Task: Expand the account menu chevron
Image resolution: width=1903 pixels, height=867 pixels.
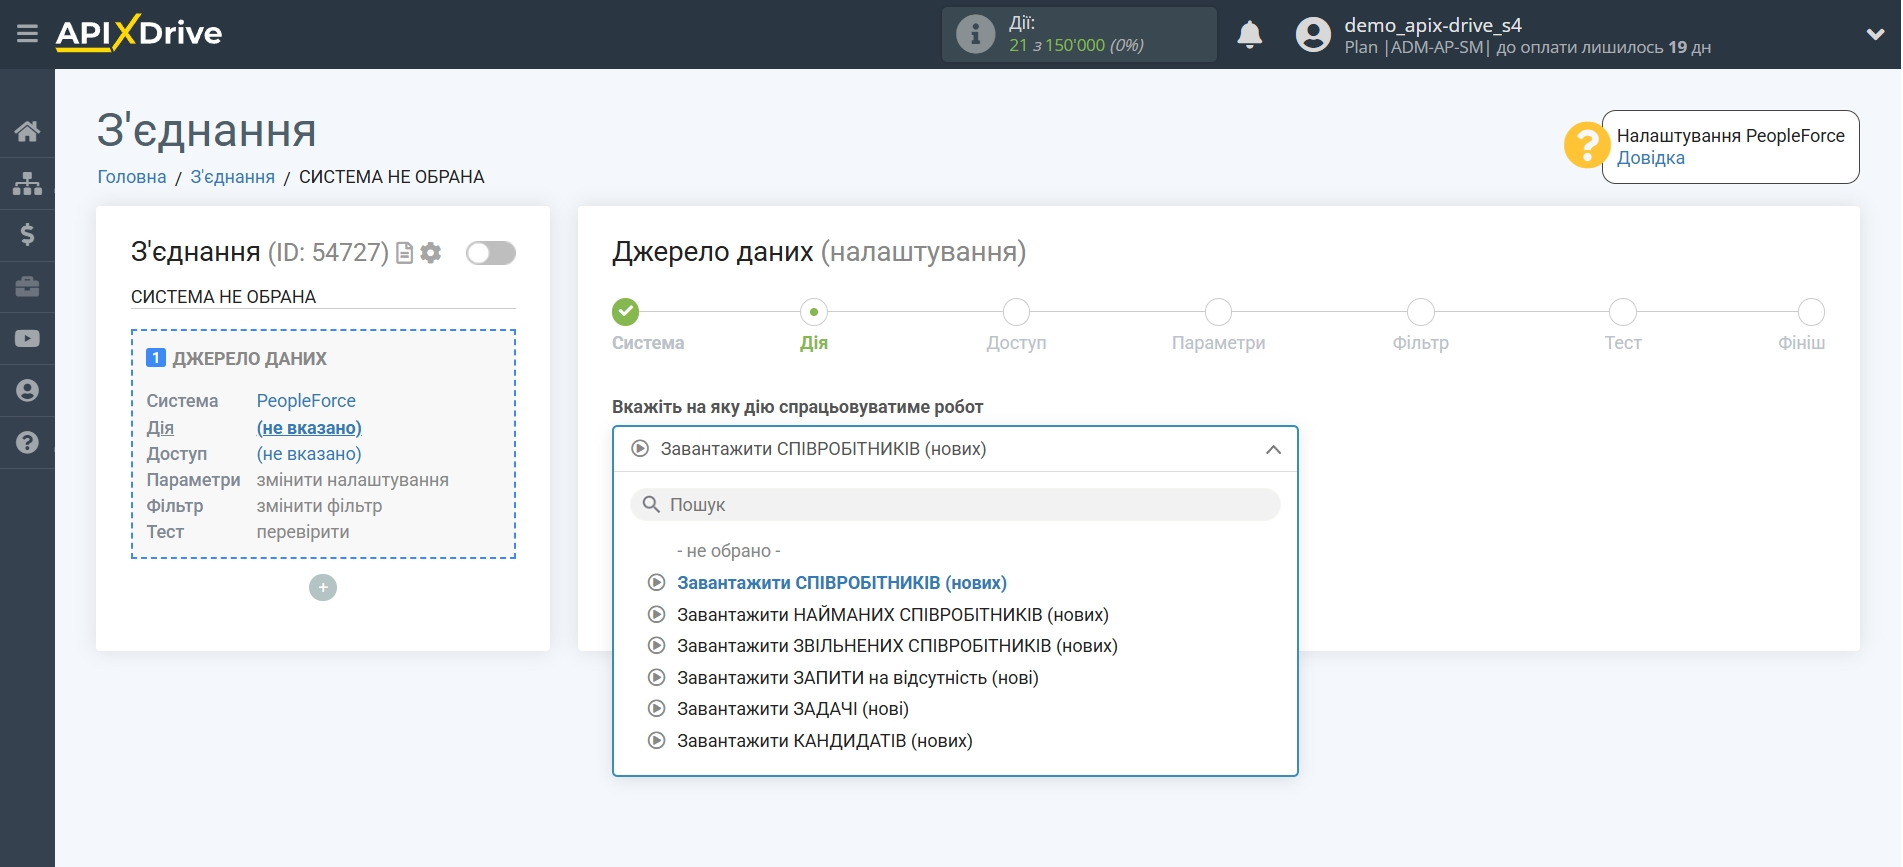Action: [x=1875, y=34]
